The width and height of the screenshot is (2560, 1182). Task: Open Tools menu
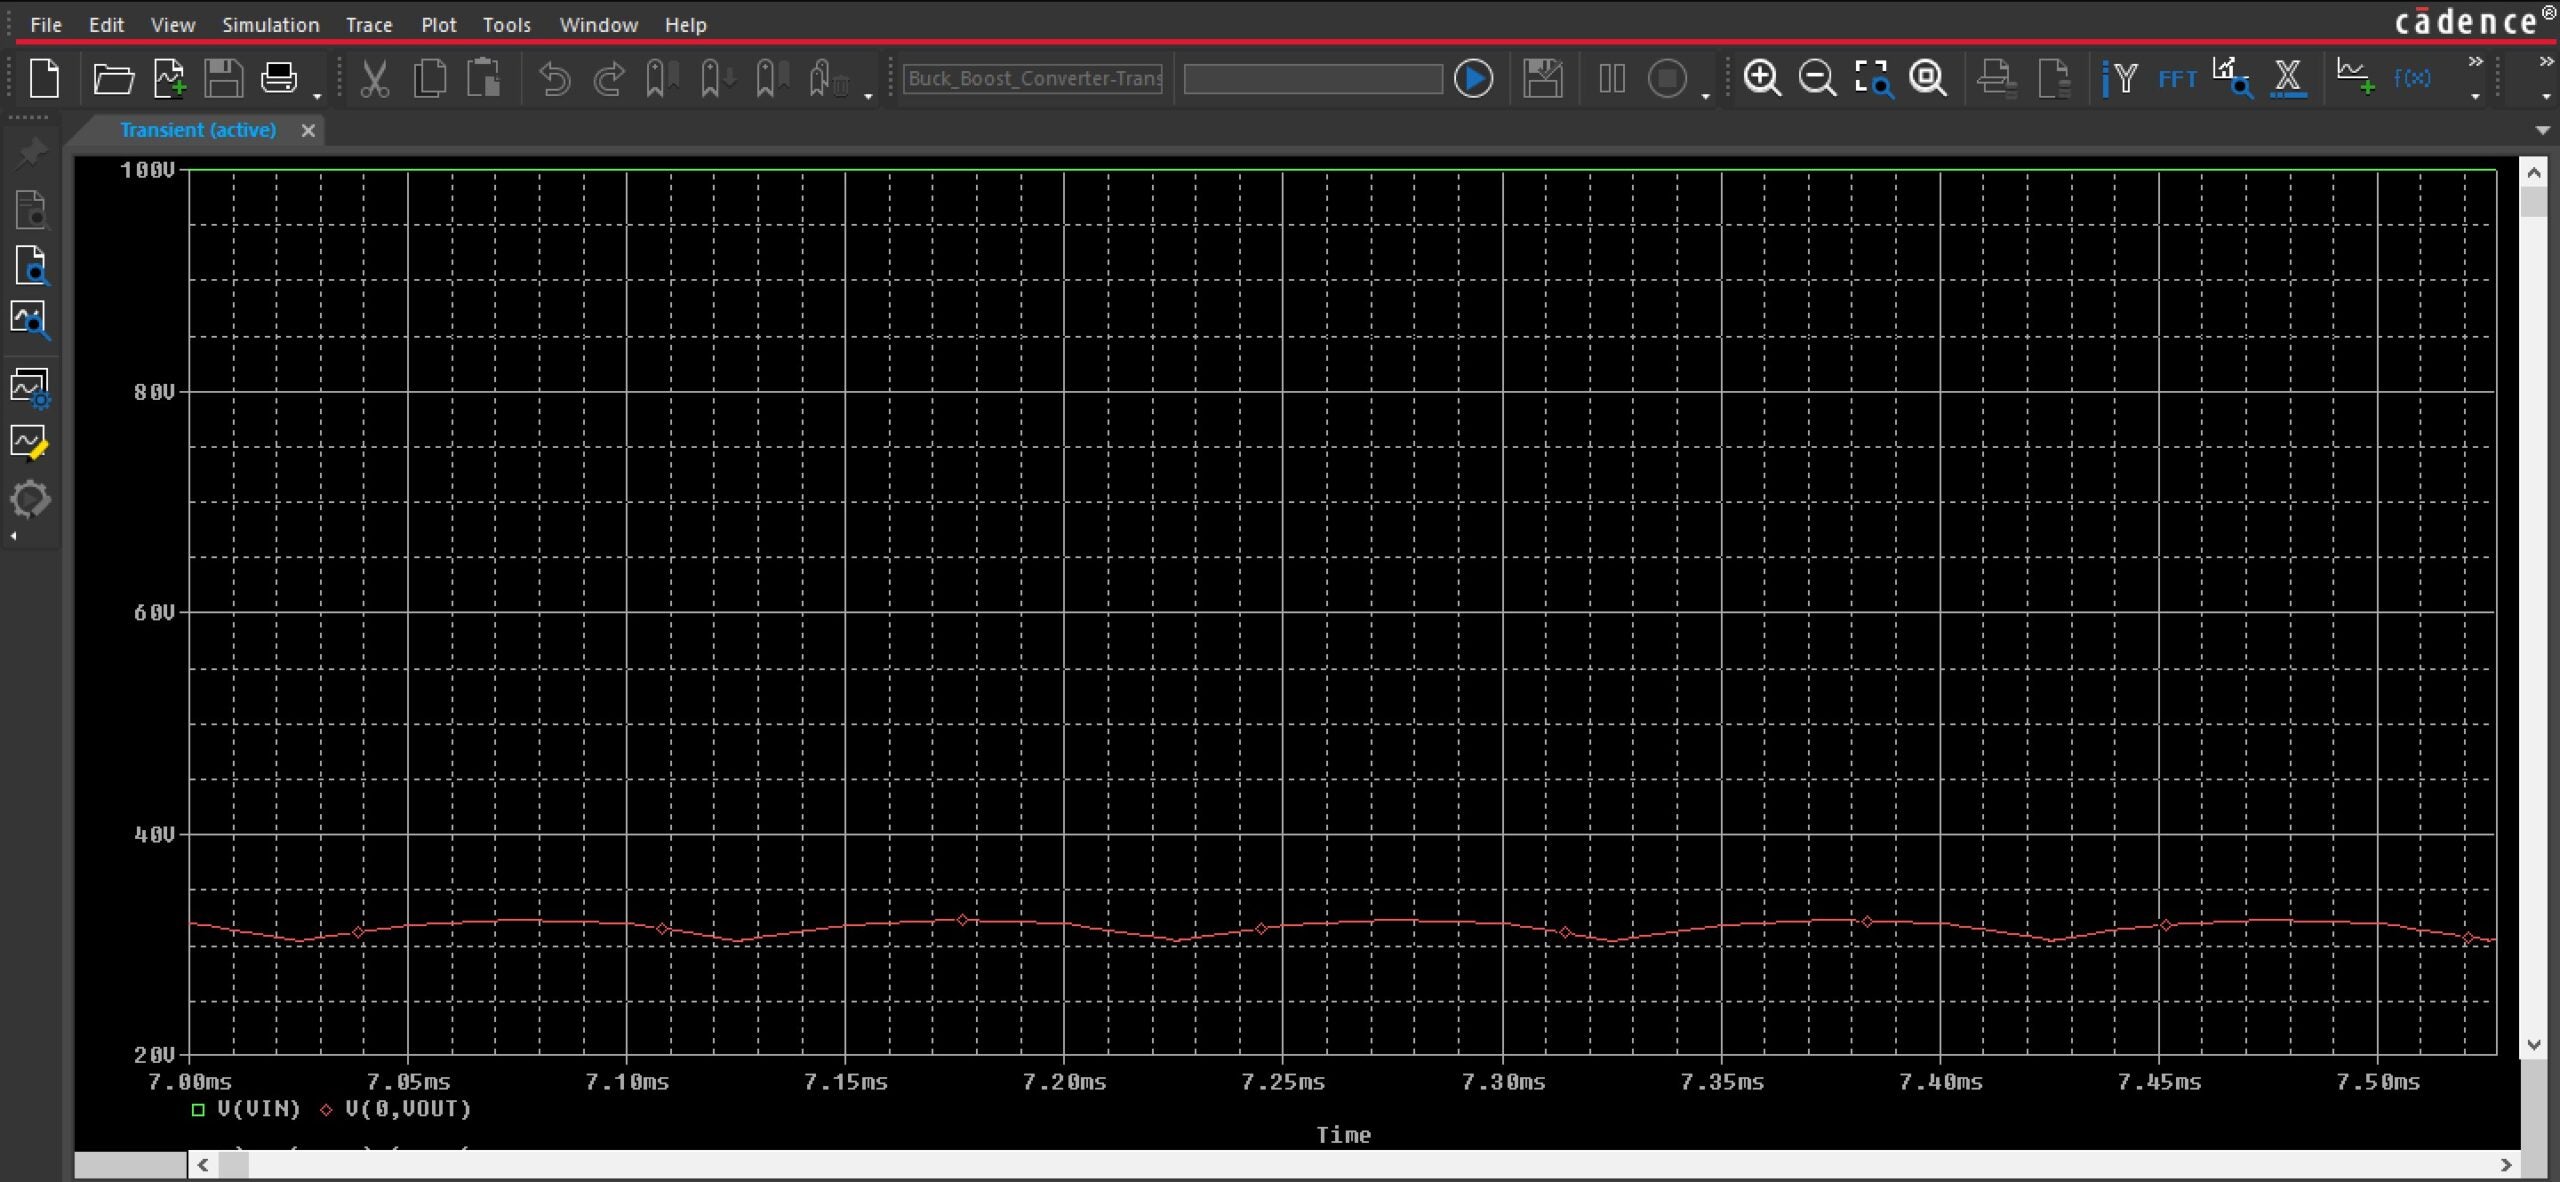coord(506,24)
